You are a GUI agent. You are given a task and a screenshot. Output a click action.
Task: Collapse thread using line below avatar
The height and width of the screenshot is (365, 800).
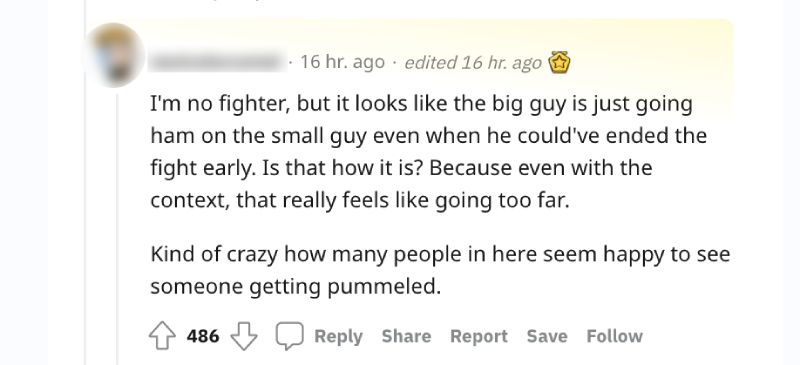point(118,229)
